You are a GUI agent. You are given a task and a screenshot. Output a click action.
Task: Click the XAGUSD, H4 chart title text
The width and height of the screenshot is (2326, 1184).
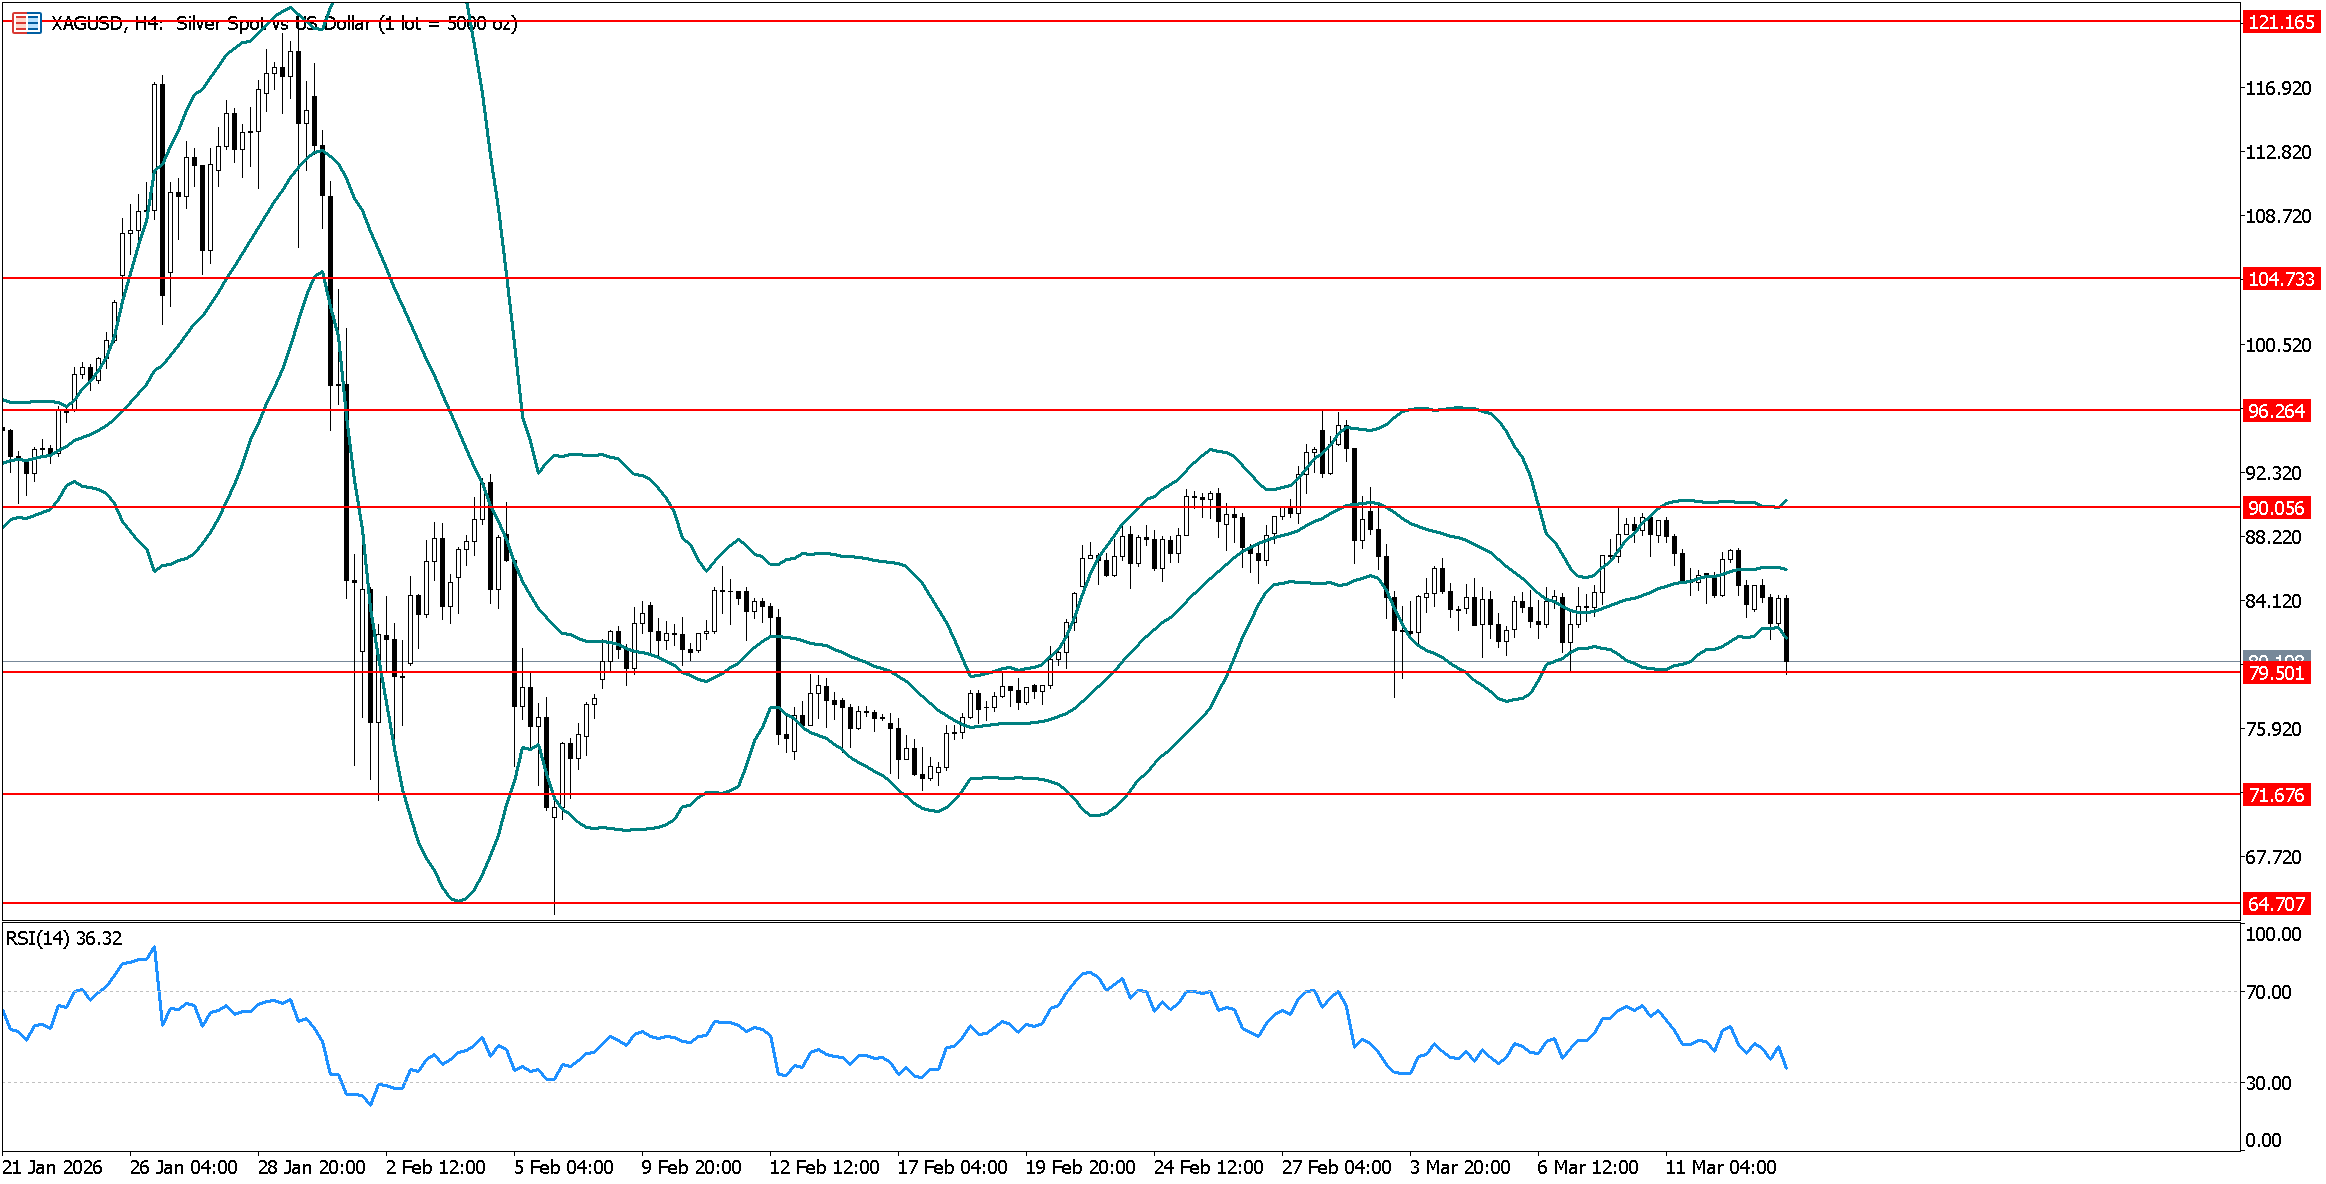106,23
